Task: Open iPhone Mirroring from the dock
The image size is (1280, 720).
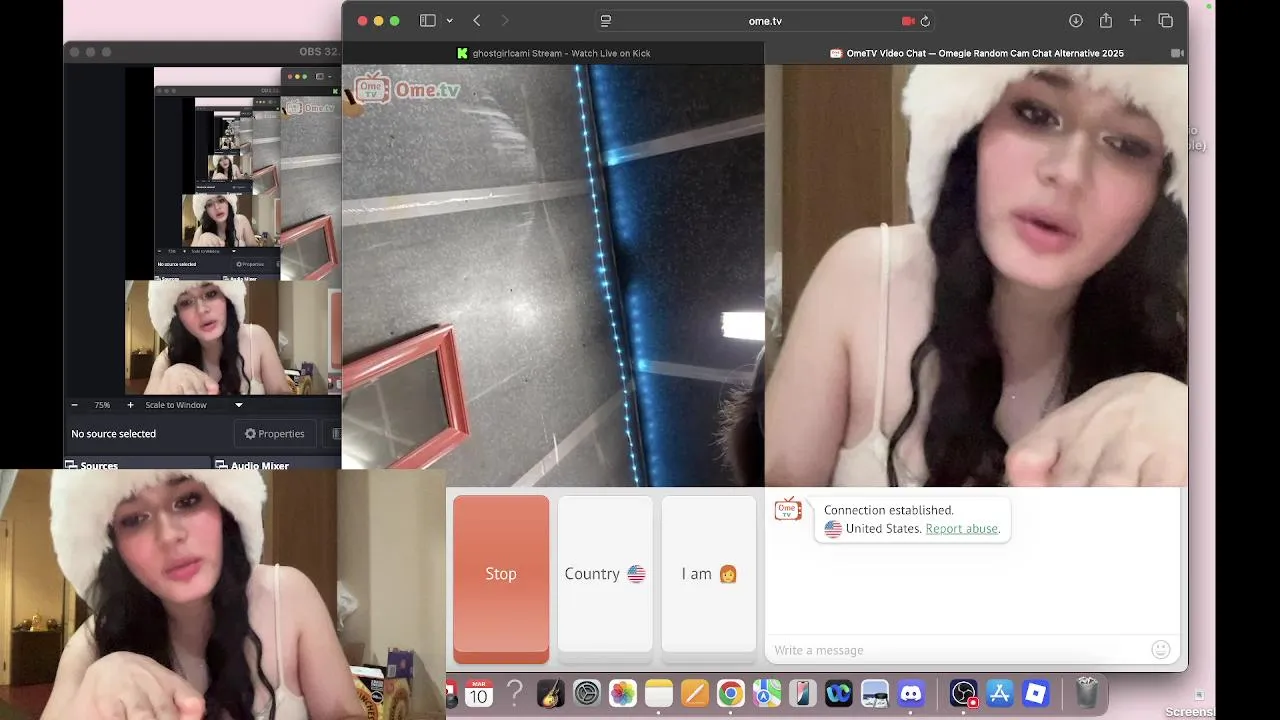Action: pos(803,692)
